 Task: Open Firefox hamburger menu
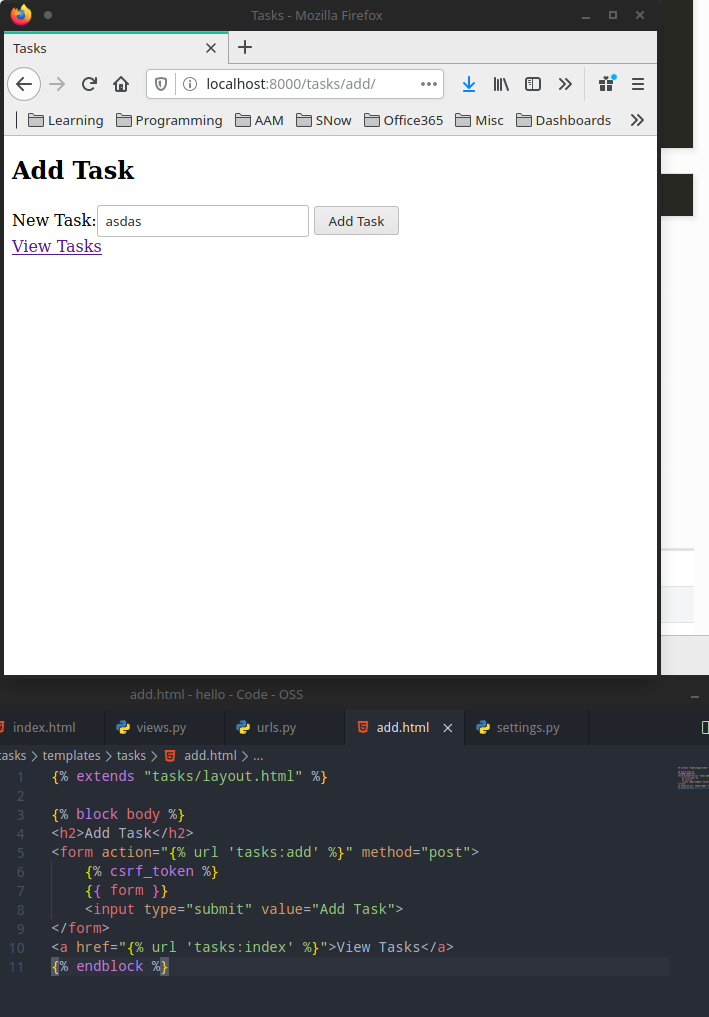point(638,84)
